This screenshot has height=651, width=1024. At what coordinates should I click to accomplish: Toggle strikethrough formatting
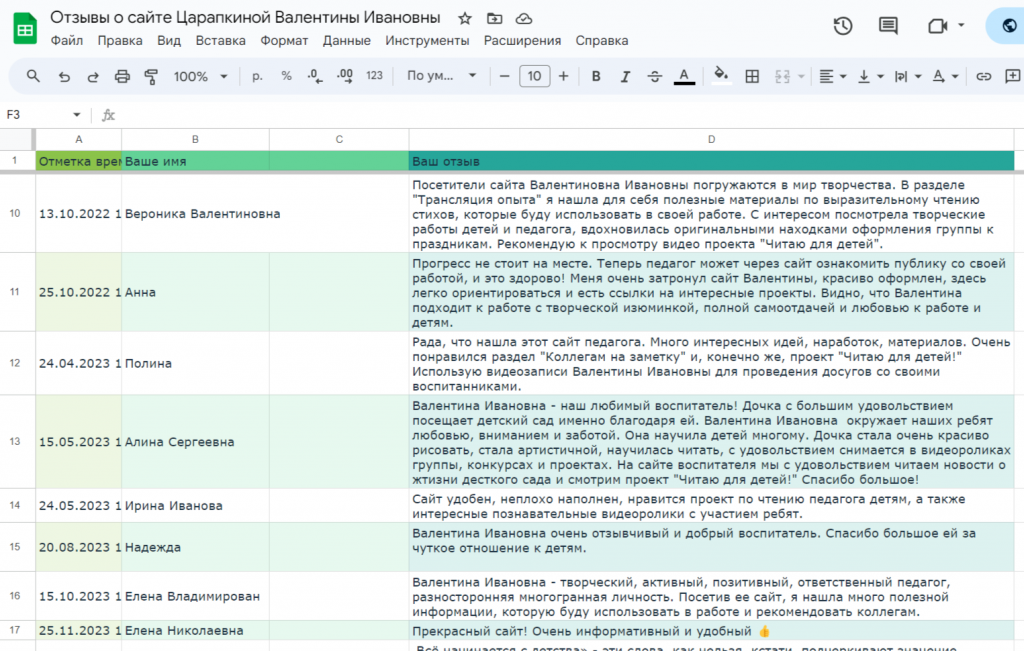click(x=655, y=76)
